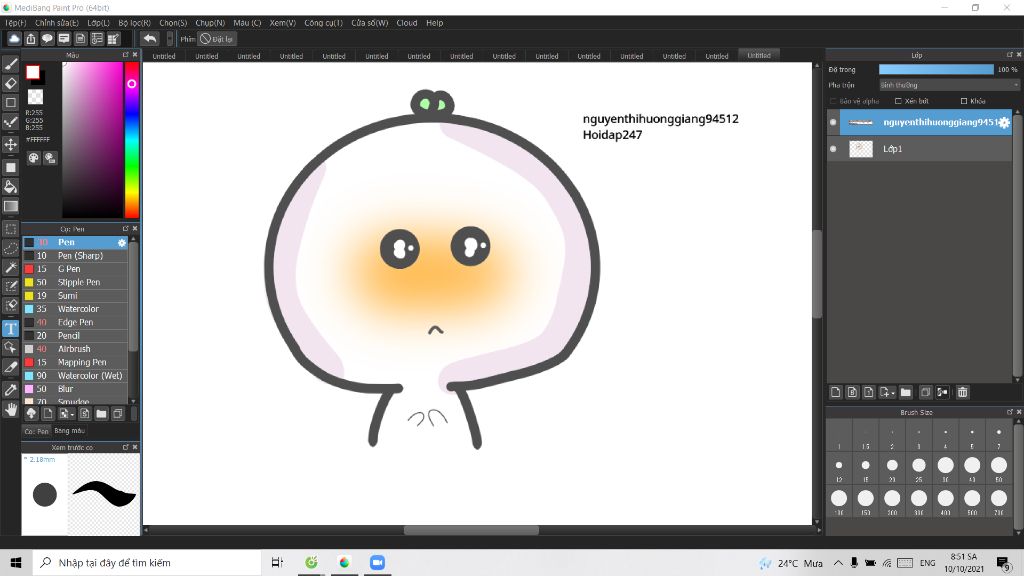The height and width of the screenshot is (576, 1024).
Task: Switch to the Bảng màu tab
Action: (x=69, y=431)
